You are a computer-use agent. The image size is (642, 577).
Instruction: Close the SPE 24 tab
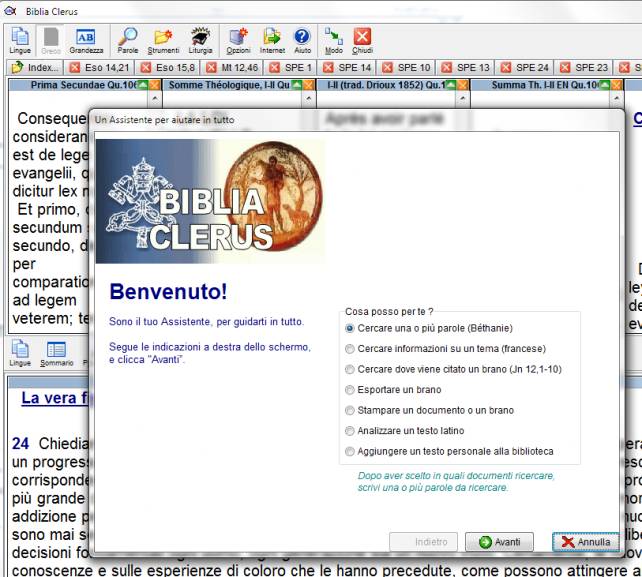[506, 68]
